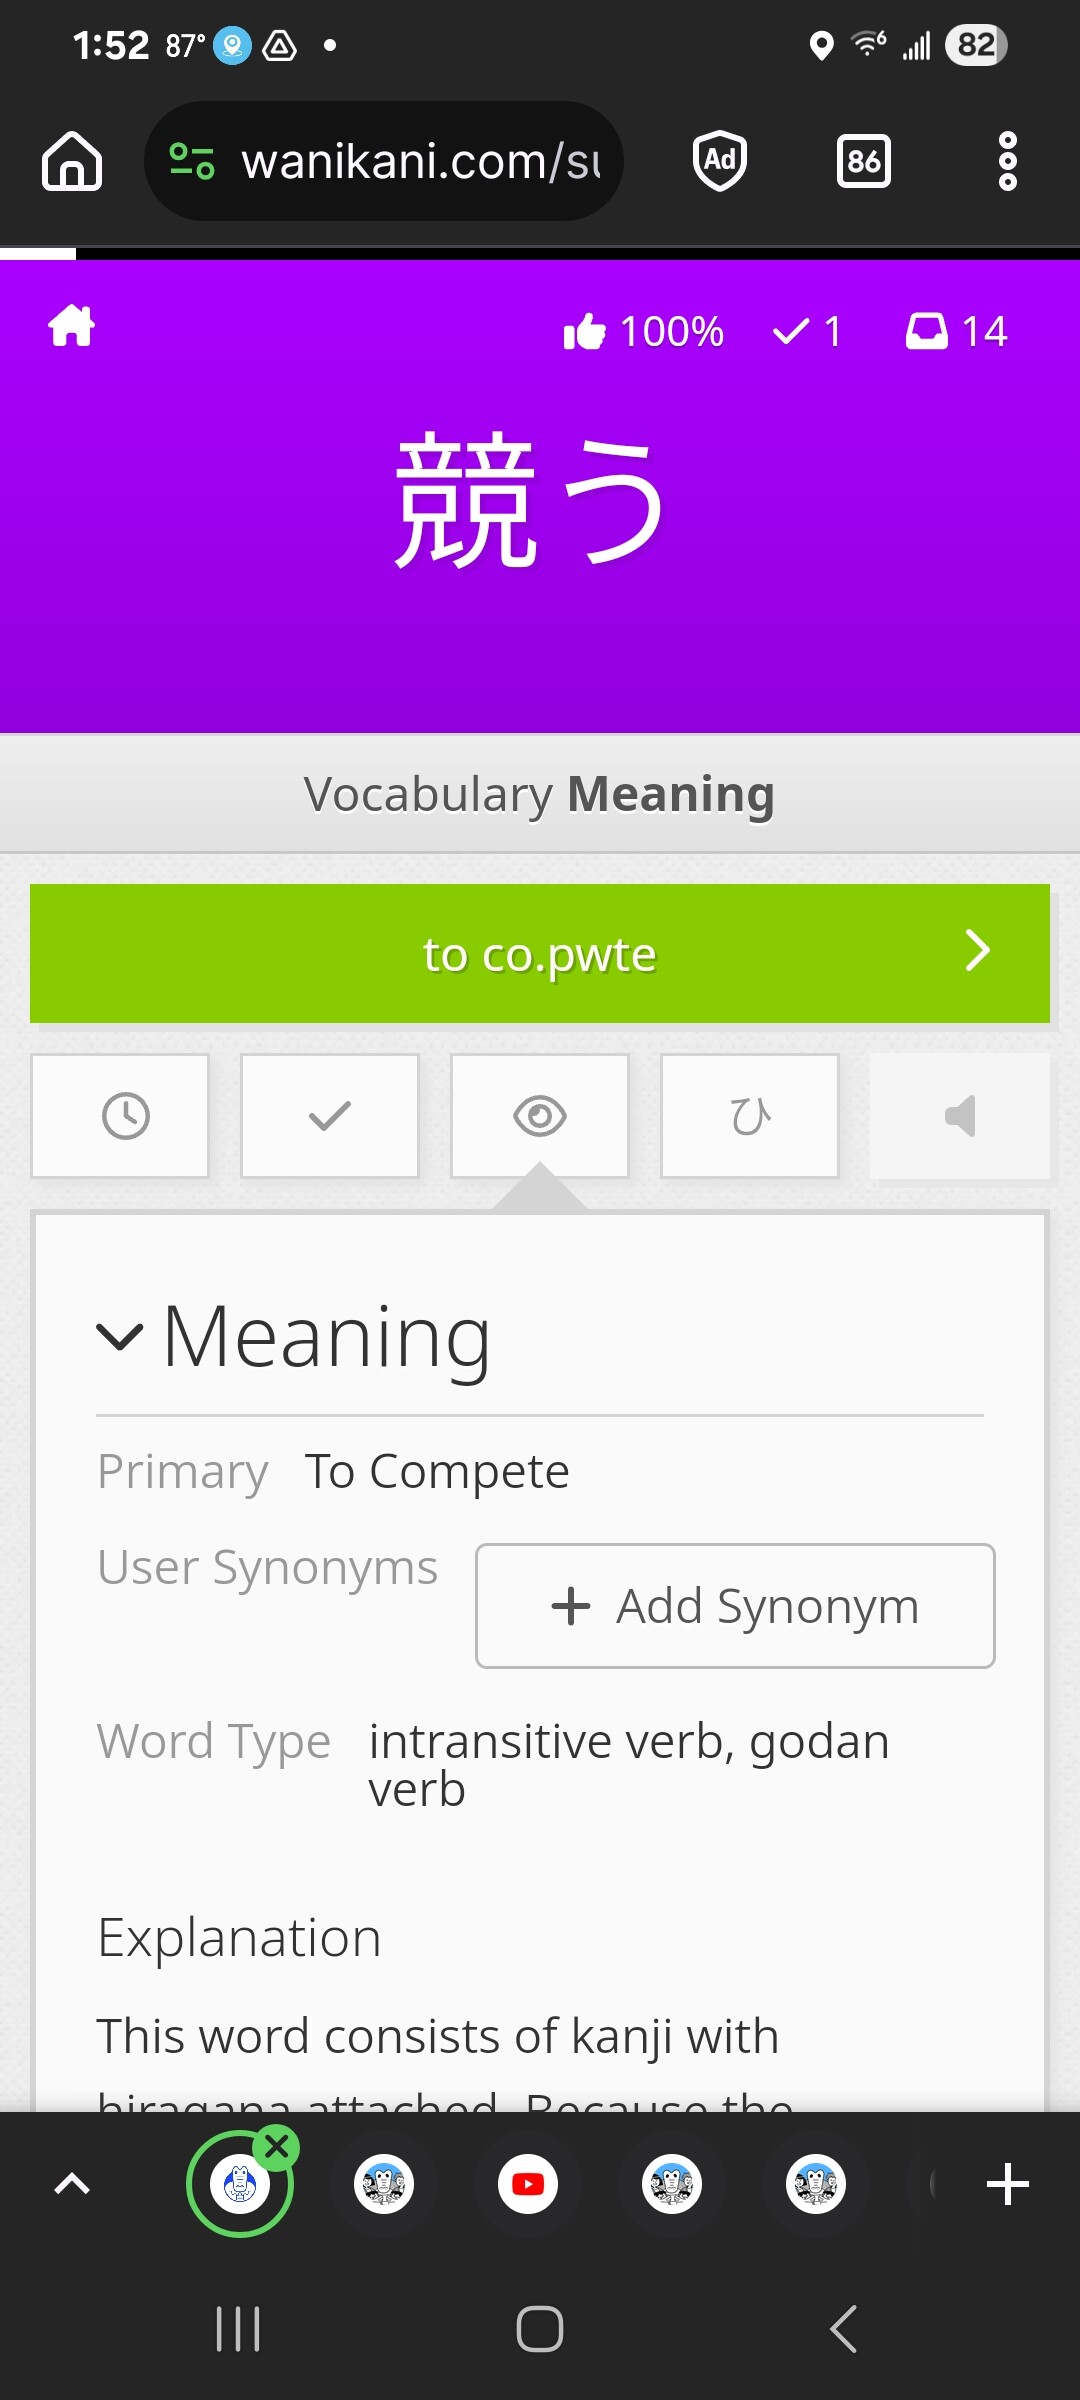
Task: Click the checkmark mark-correct button
Action: click(x=330, y=1116)
